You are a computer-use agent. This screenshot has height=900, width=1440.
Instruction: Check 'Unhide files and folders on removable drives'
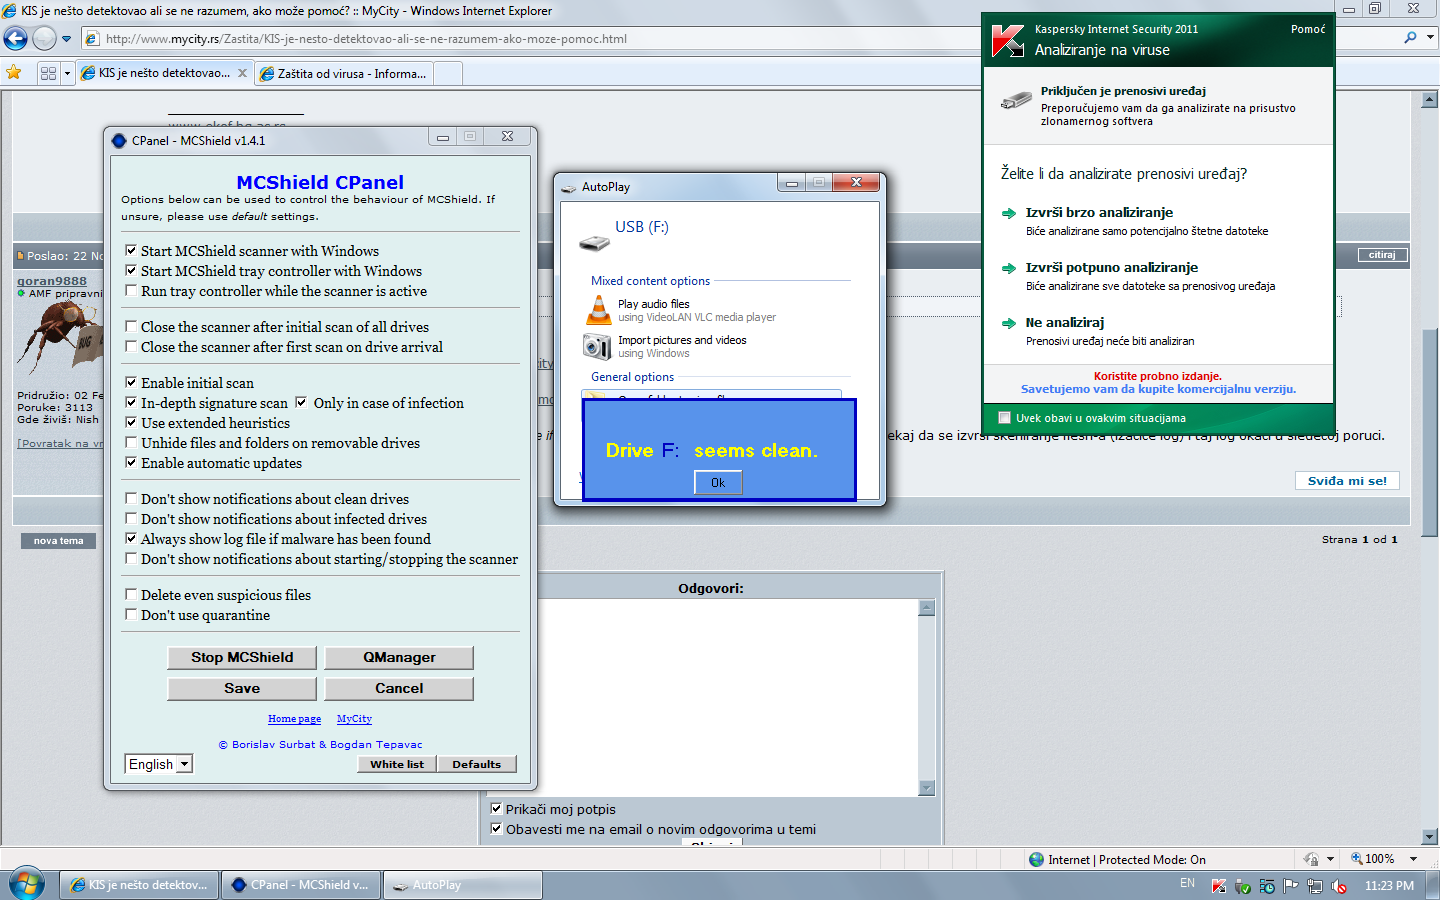tap(131, 443)
